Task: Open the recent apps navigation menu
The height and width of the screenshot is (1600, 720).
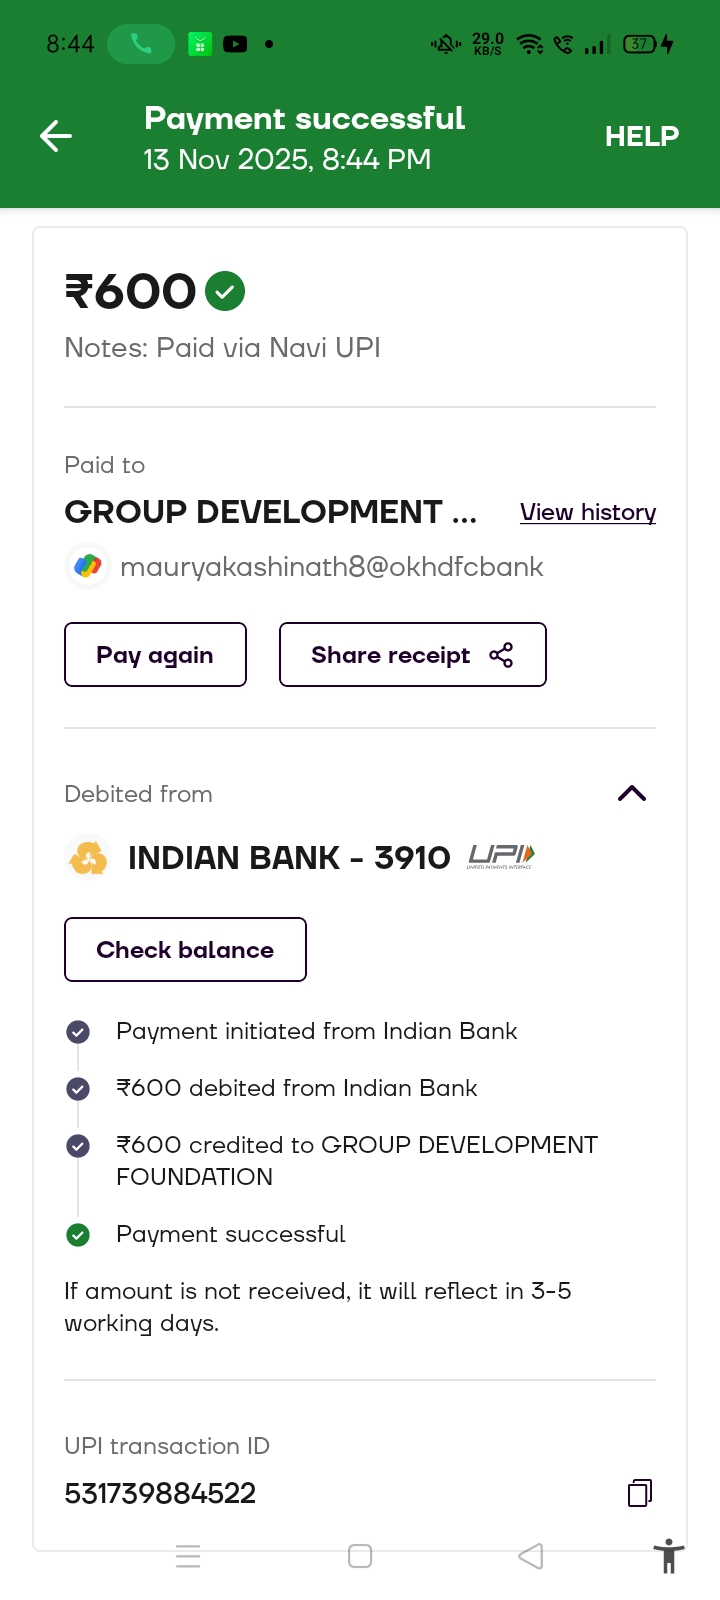Action: (x=188, y=1556)
